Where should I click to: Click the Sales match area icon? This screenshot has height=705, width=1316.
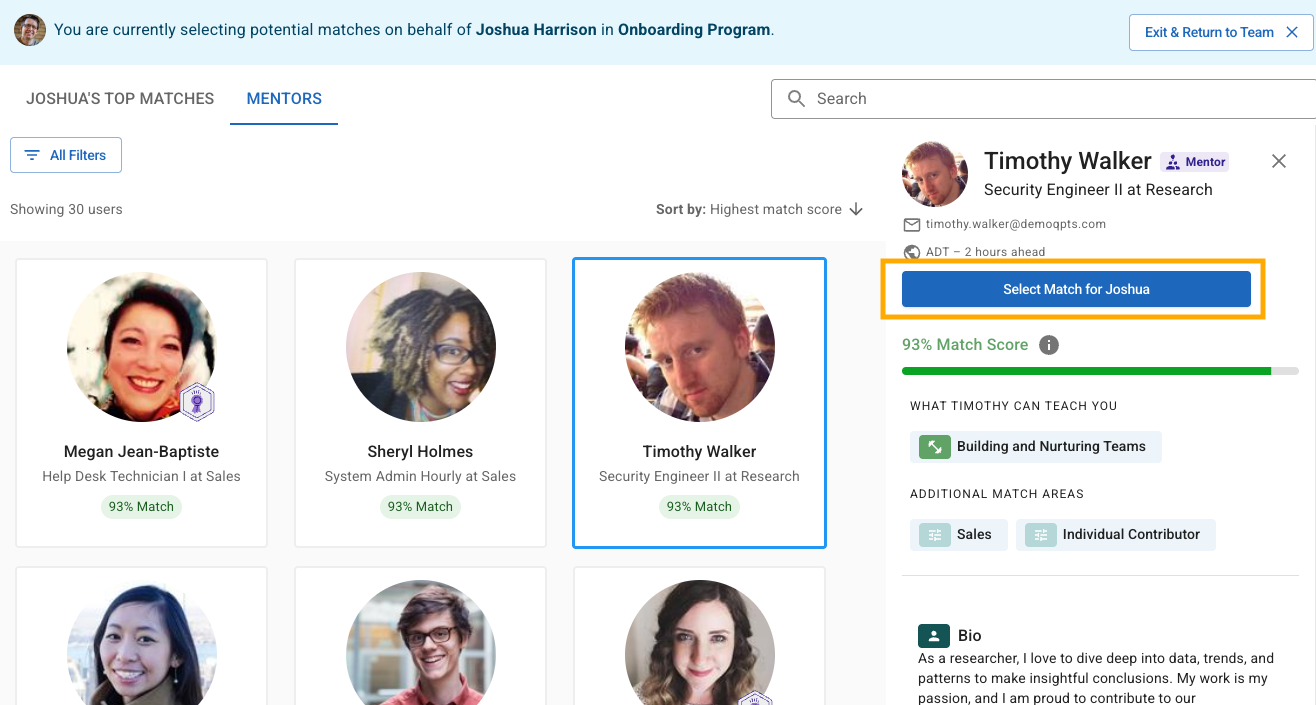tap(934, 535)
